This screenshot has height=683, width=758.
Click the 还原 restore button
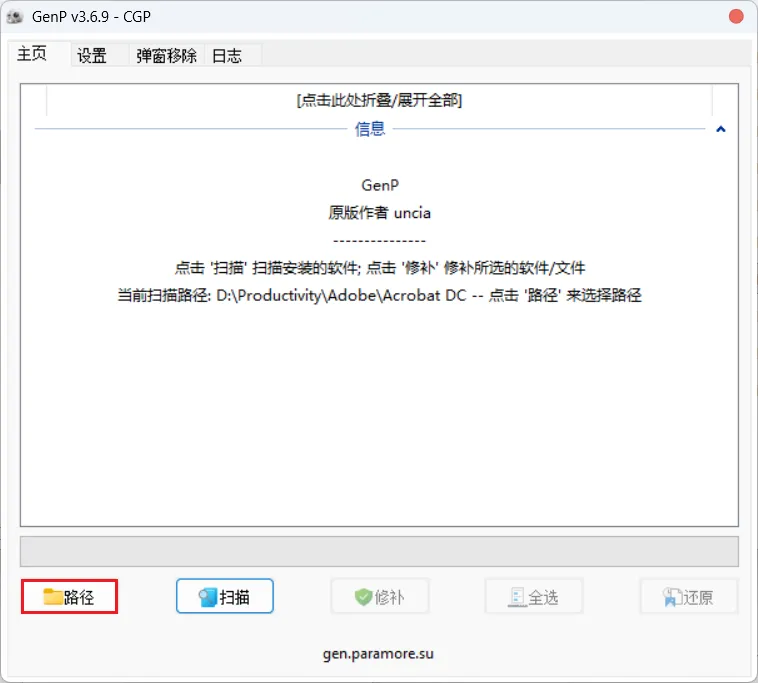pyautogui.click(x=688, y=596)
